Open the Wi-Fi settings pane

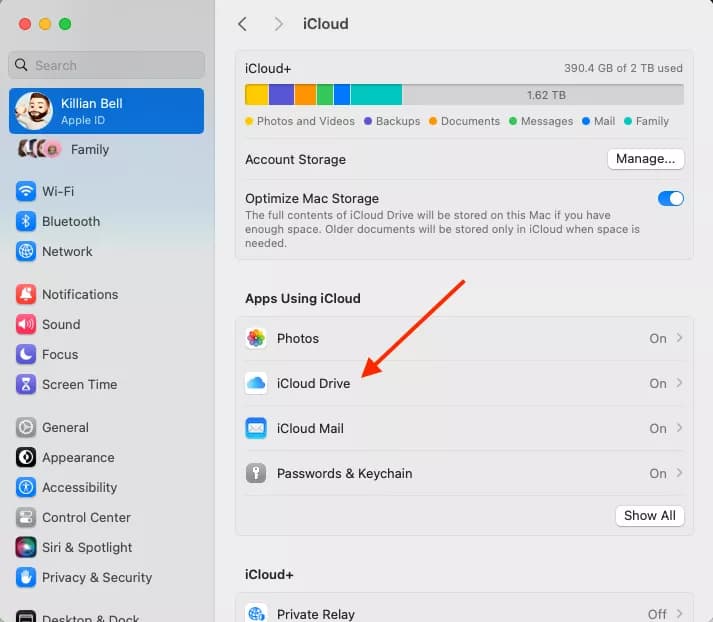(106, 191)
